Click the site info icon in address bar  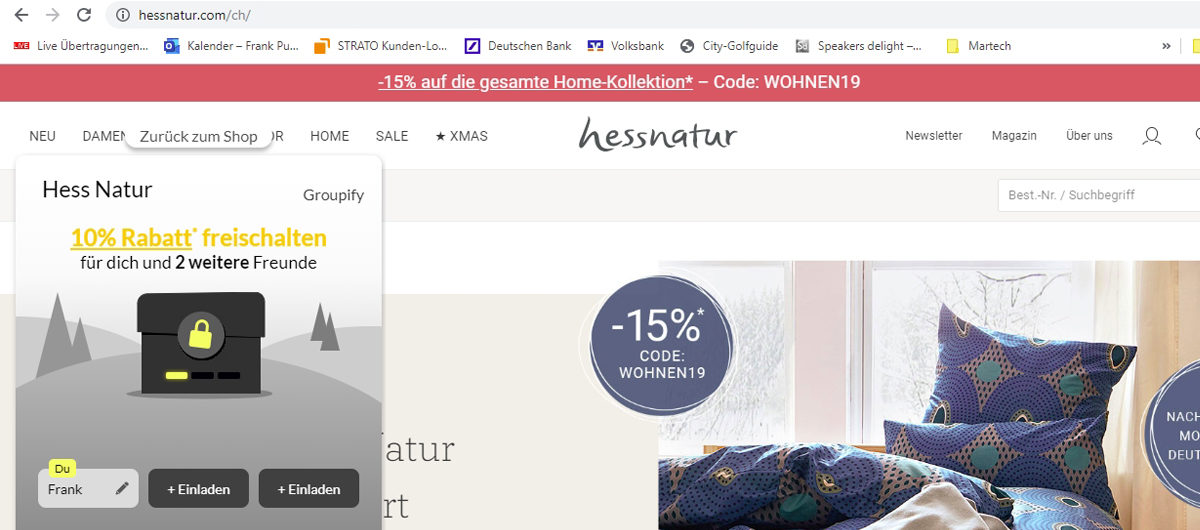(x=123, y=15)
